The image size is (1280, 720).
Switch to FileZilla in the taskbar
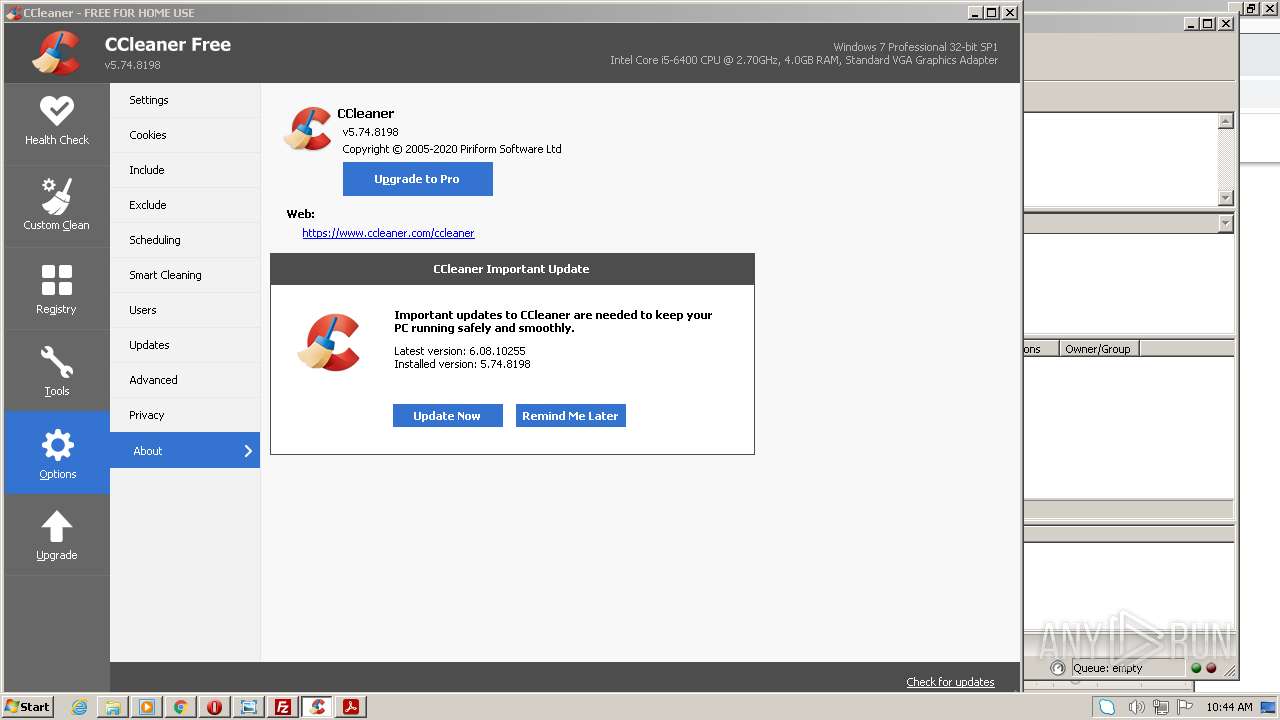coord(283,707)
